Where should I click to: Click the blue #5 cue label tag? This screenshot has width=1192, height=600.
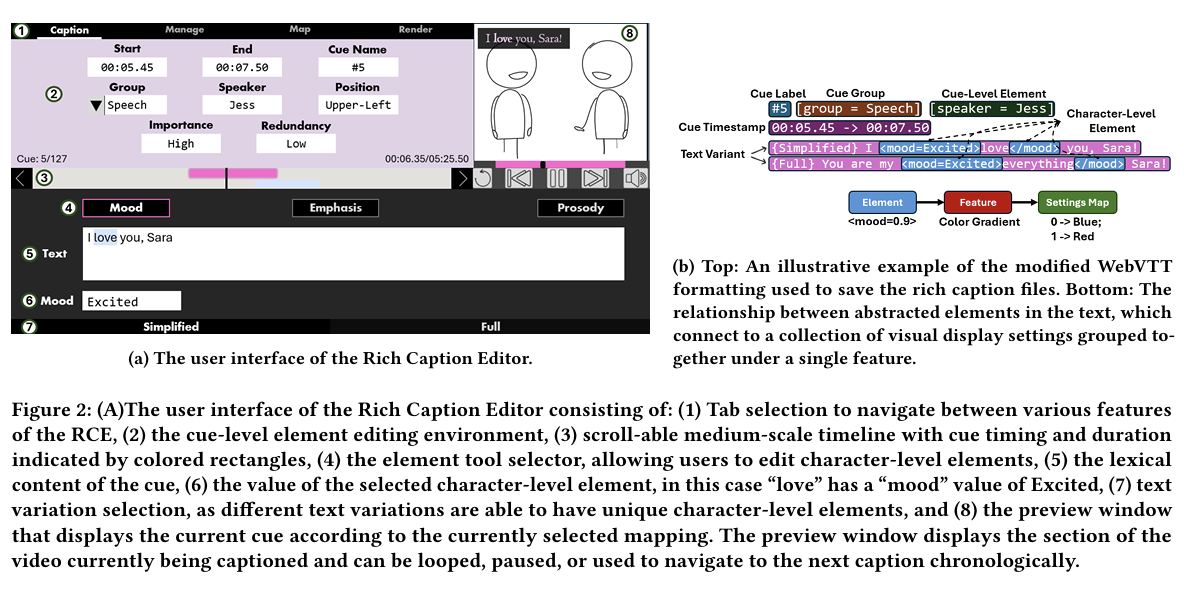click(779, 109)
